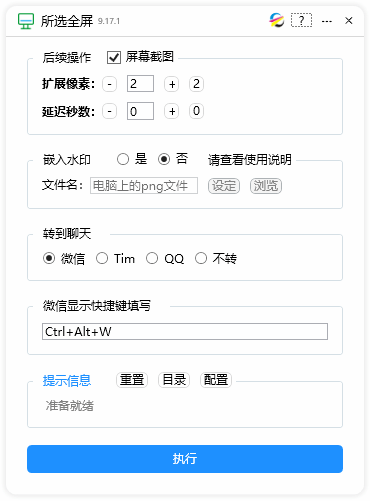Click the 配置 configuration button
Screen dimensions: 370x501
(x=216, y=380)
